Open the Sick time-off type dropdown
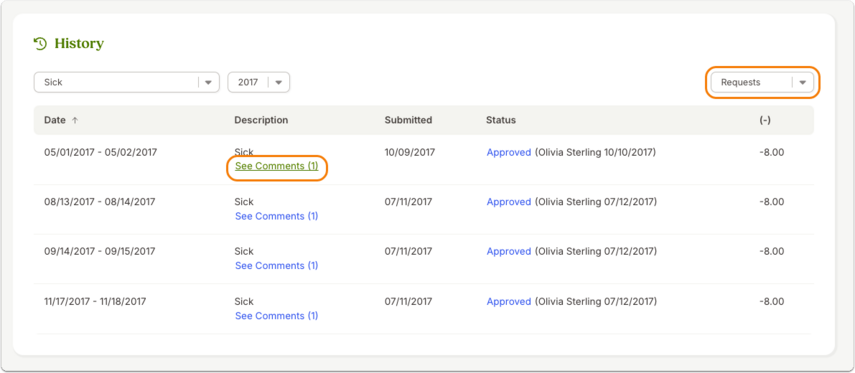855x373 pixels. 127,82
